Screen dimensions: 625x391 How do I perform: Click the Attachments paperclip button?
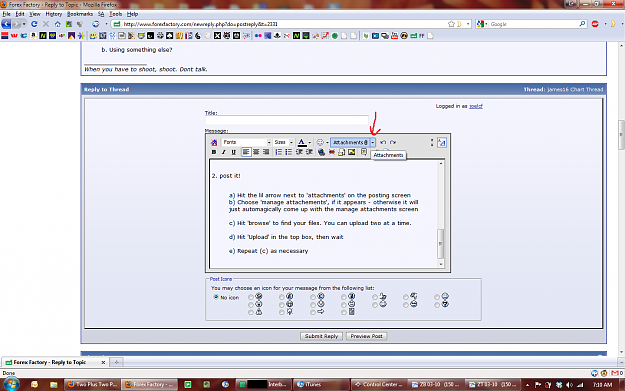[350, 142]
